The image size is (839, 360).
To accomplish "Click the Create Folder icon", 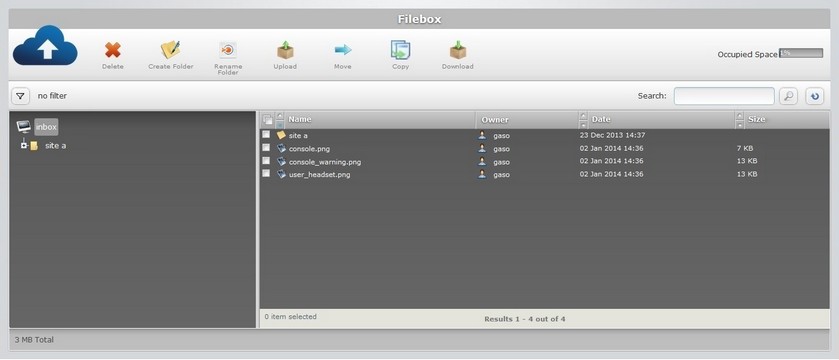I will 171,50.
